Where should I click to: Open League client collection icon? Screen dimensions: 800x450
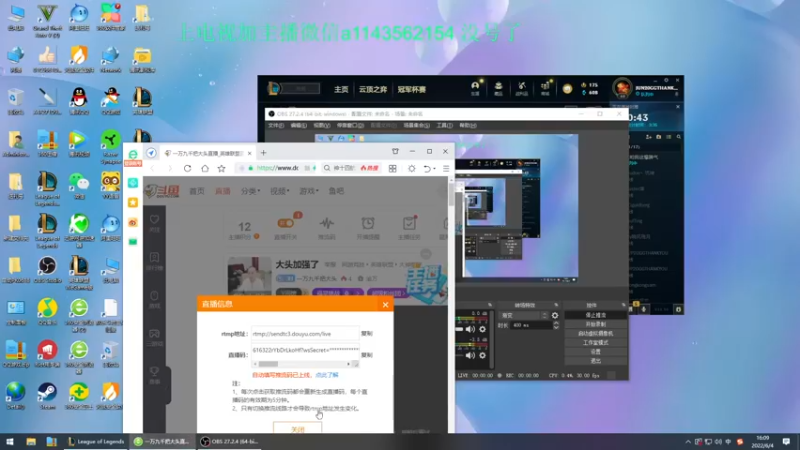pyautogui.click(x=498, y=88)
